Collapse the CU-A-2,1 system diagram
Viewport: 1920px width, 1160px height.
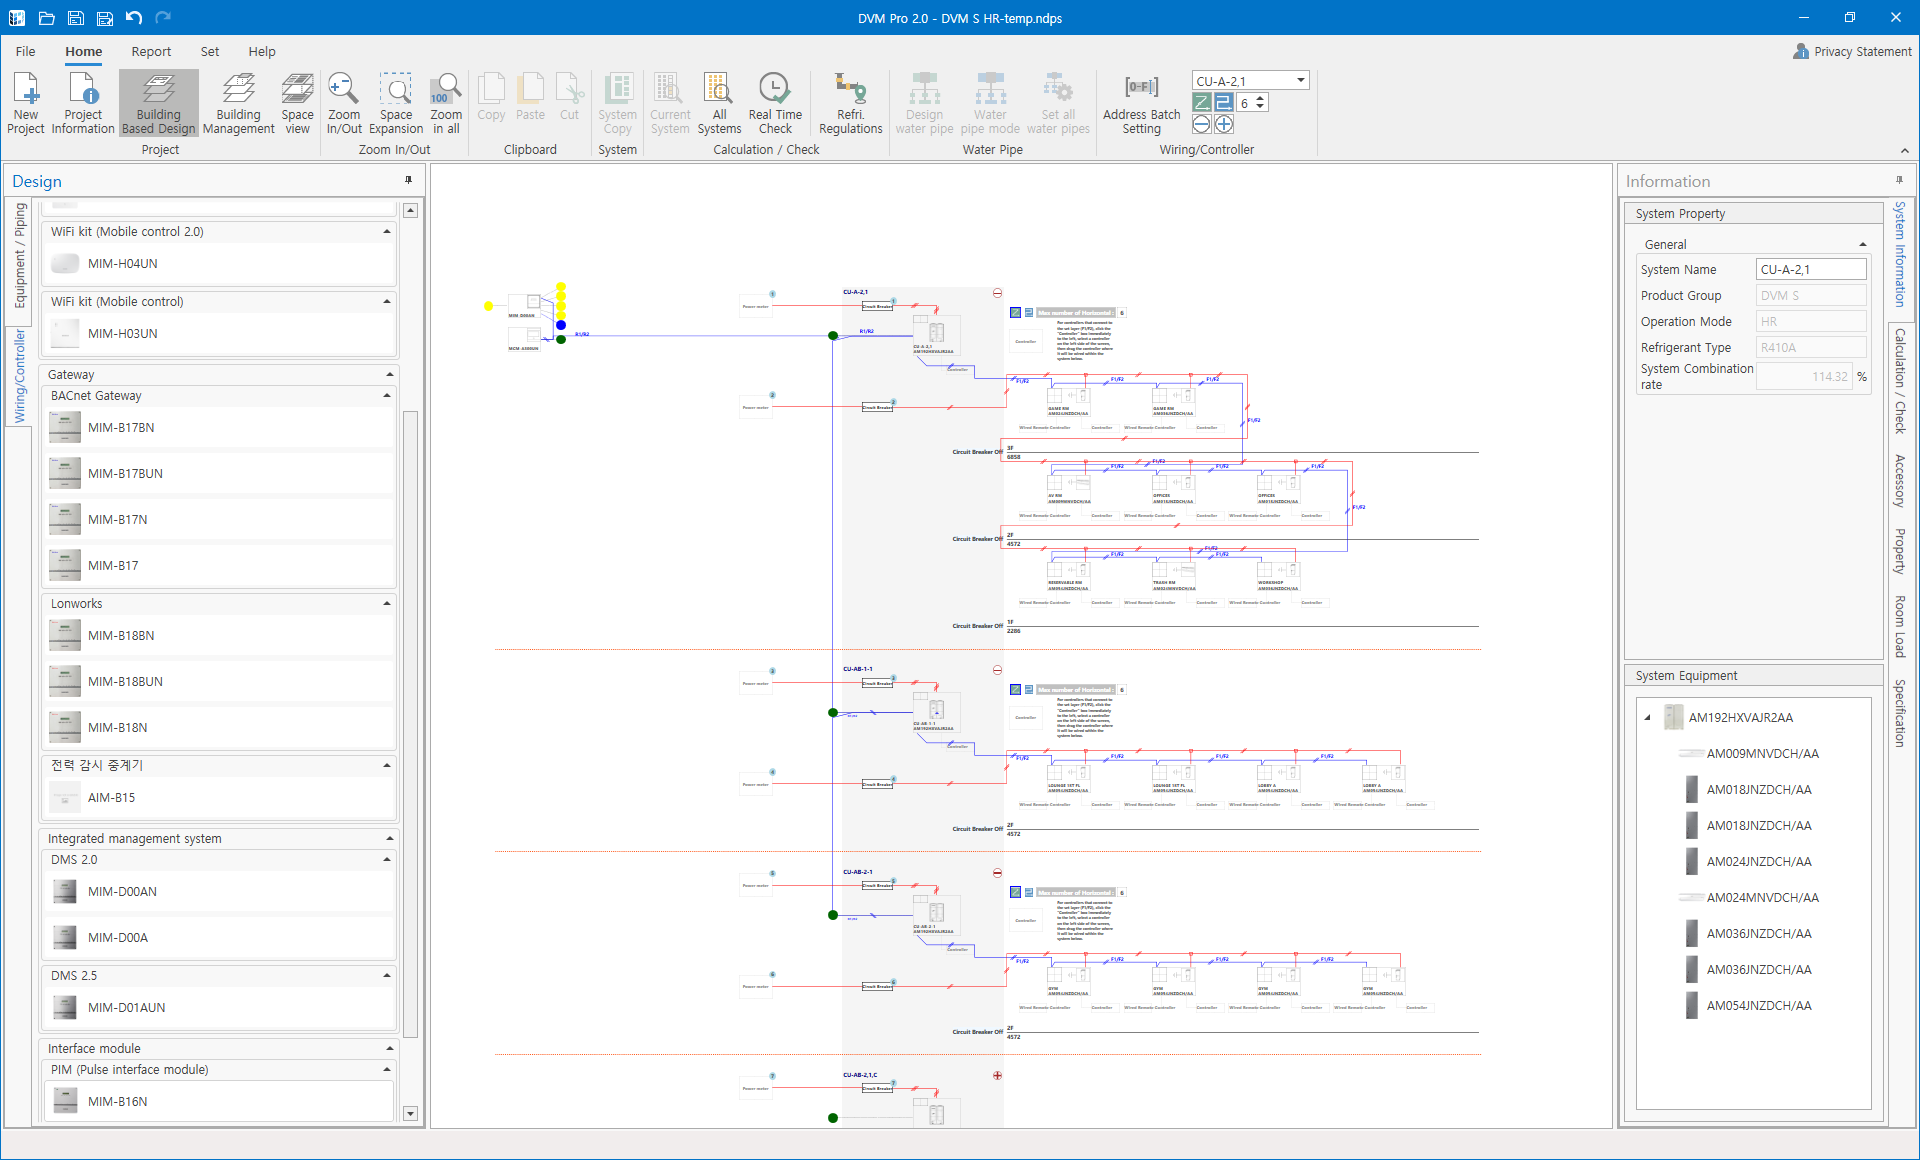tap(997, 293)
